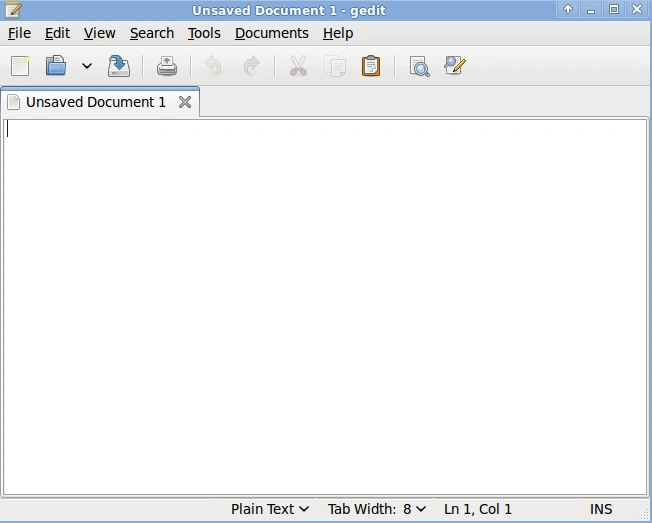Close the Unsaved Document 1 tab
This screenshot has width=652, height=523.
point(185,102)
